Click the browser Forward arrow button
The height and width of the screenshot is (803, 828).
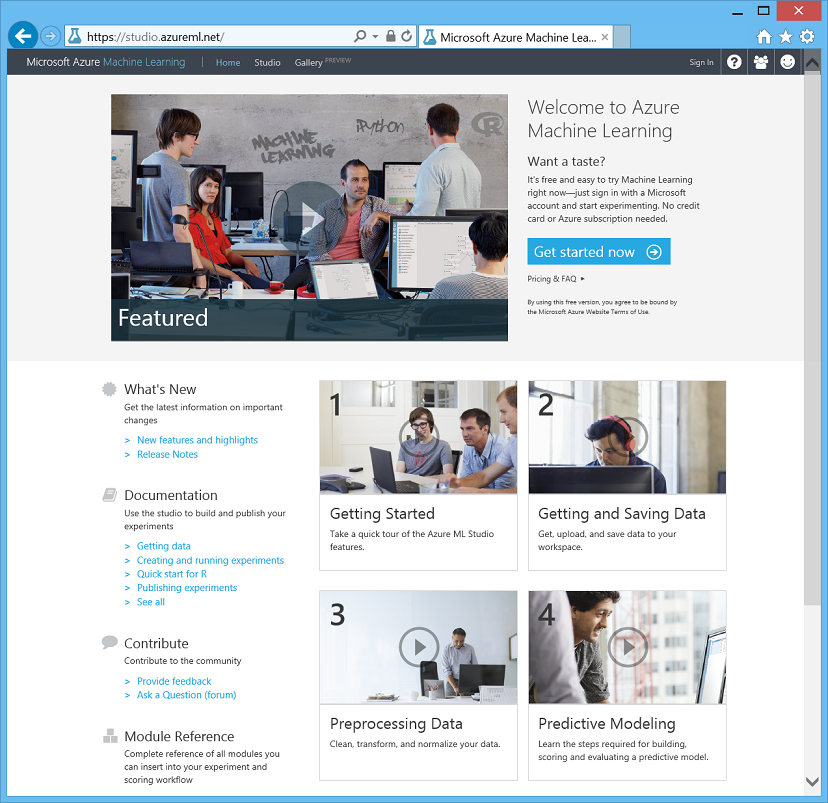50,36
